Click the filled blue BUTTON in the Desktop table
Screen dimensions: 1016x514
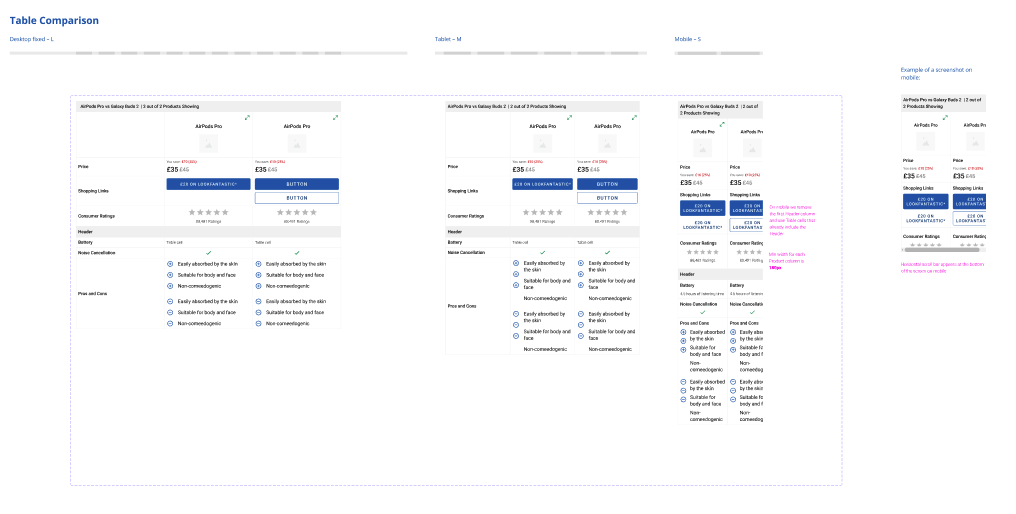[297, 184]
